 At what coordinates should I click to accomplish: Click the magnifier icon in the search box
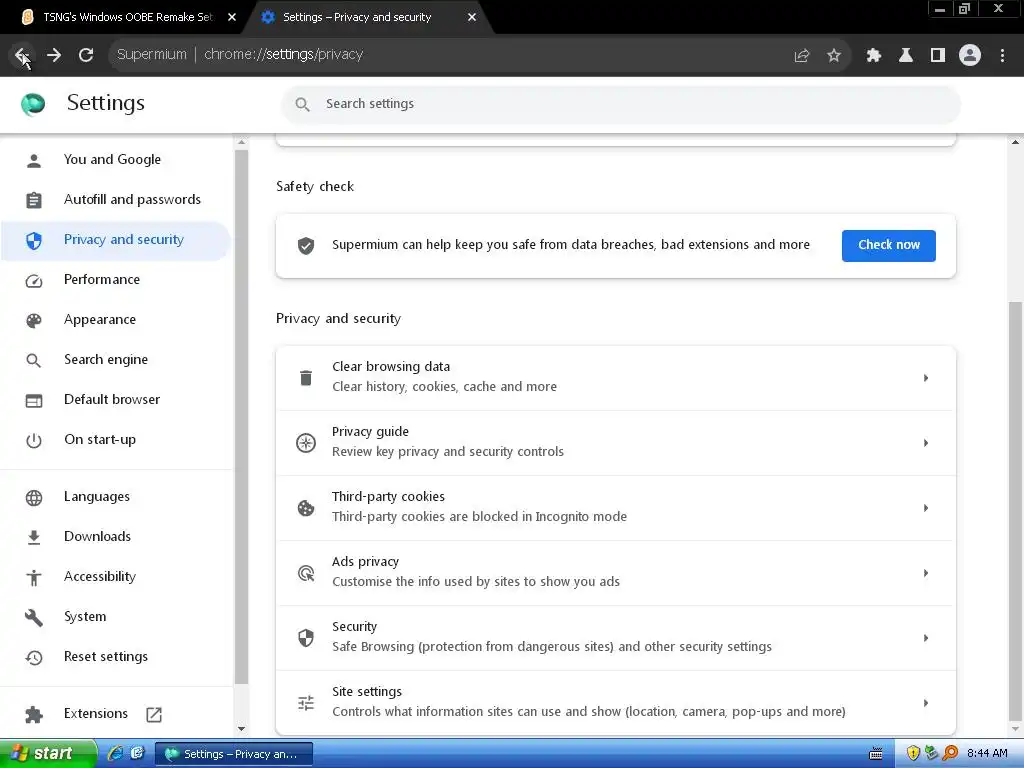coord(302,104)
